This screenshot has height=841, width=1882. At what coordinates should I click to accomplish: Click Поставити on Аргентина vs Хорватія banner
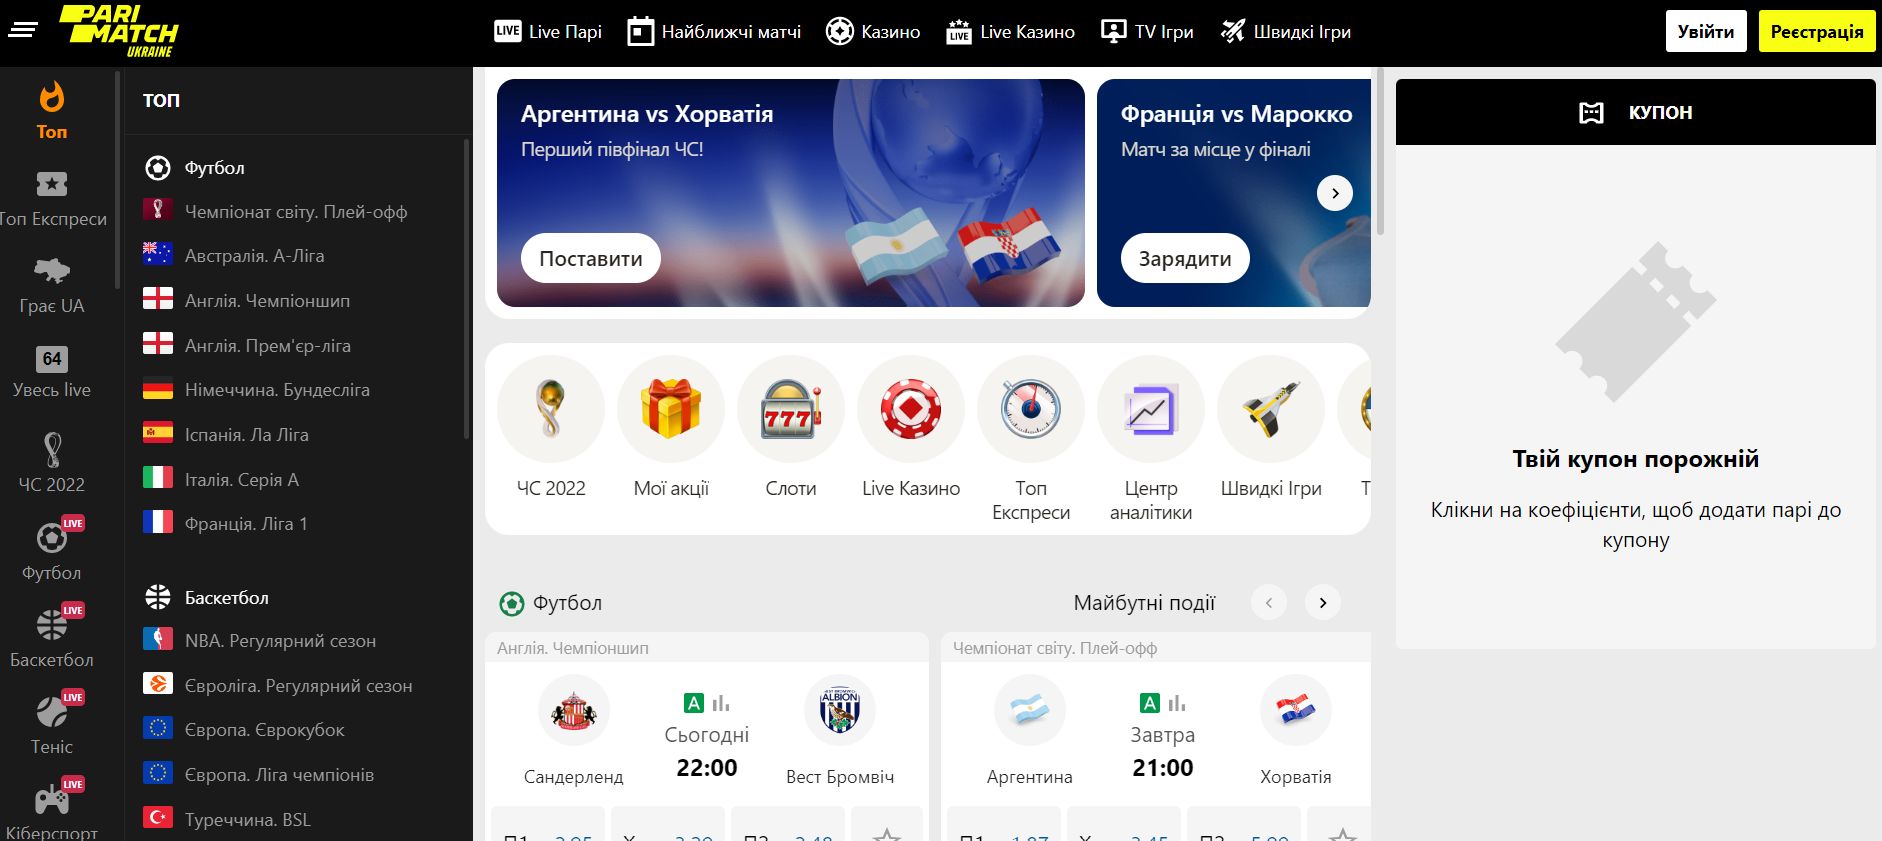[591, 259]
